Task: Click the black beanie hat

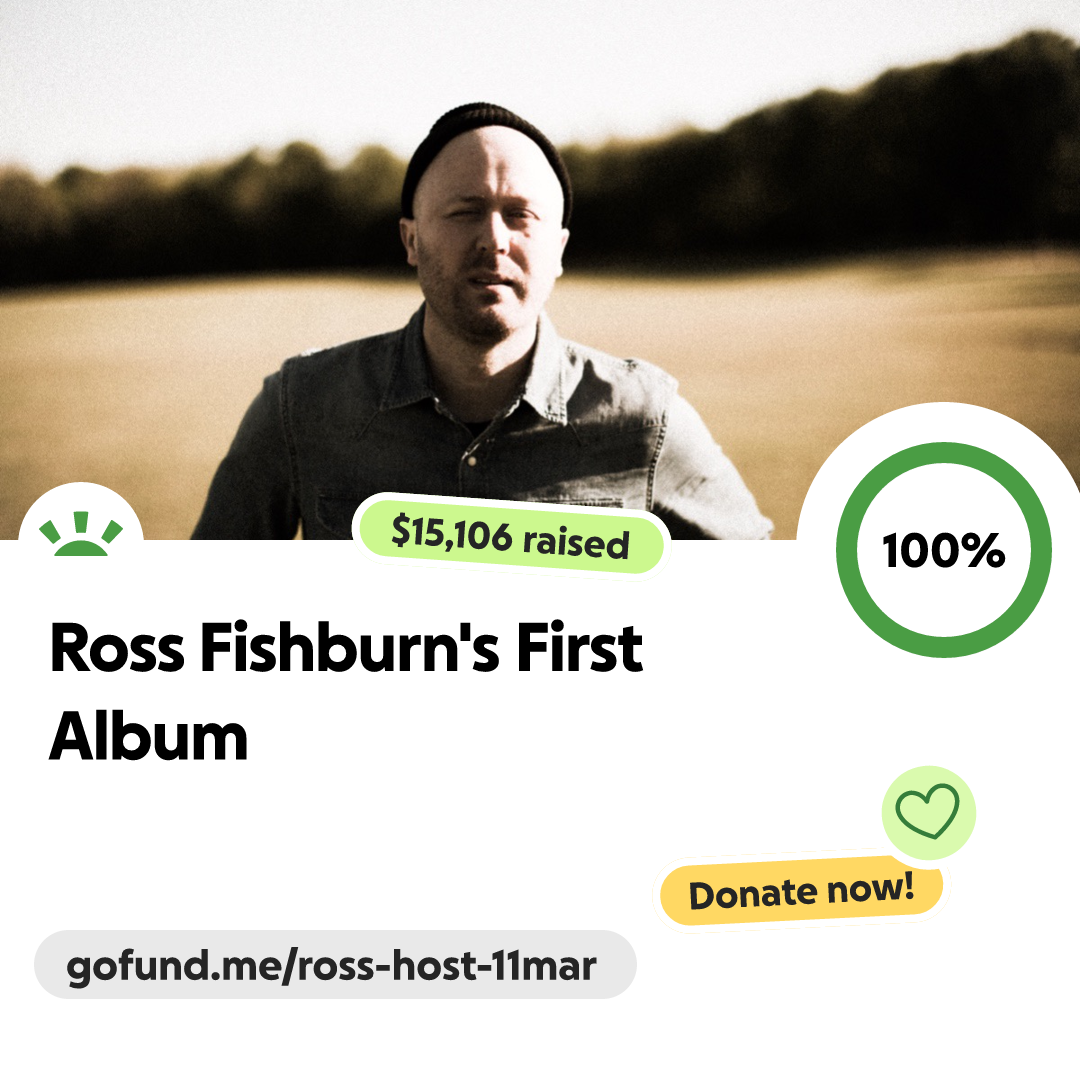Action: pyautogui.click(x=486, y=155)
